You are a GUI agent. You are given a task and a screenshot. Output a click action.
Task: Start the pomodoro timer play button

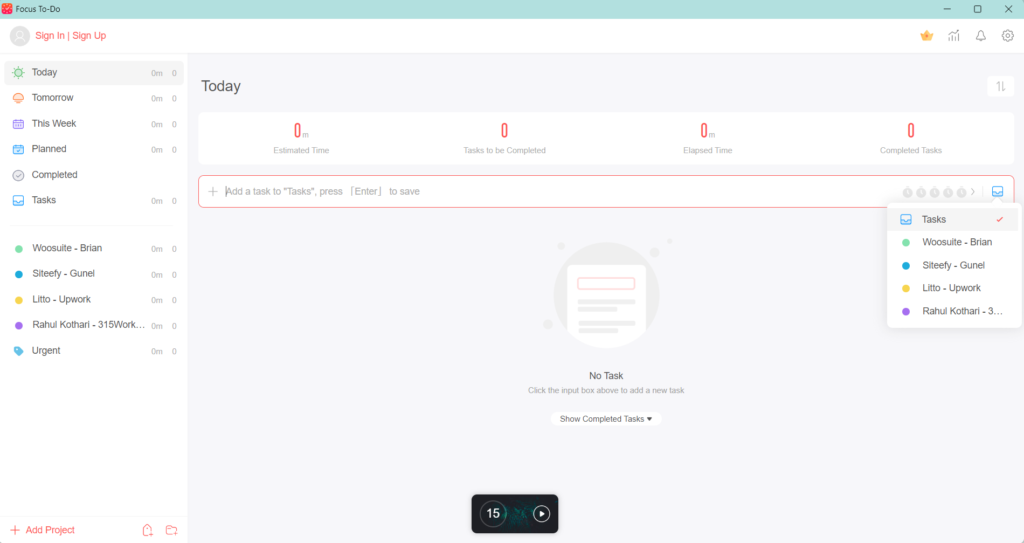click(541, 514)
